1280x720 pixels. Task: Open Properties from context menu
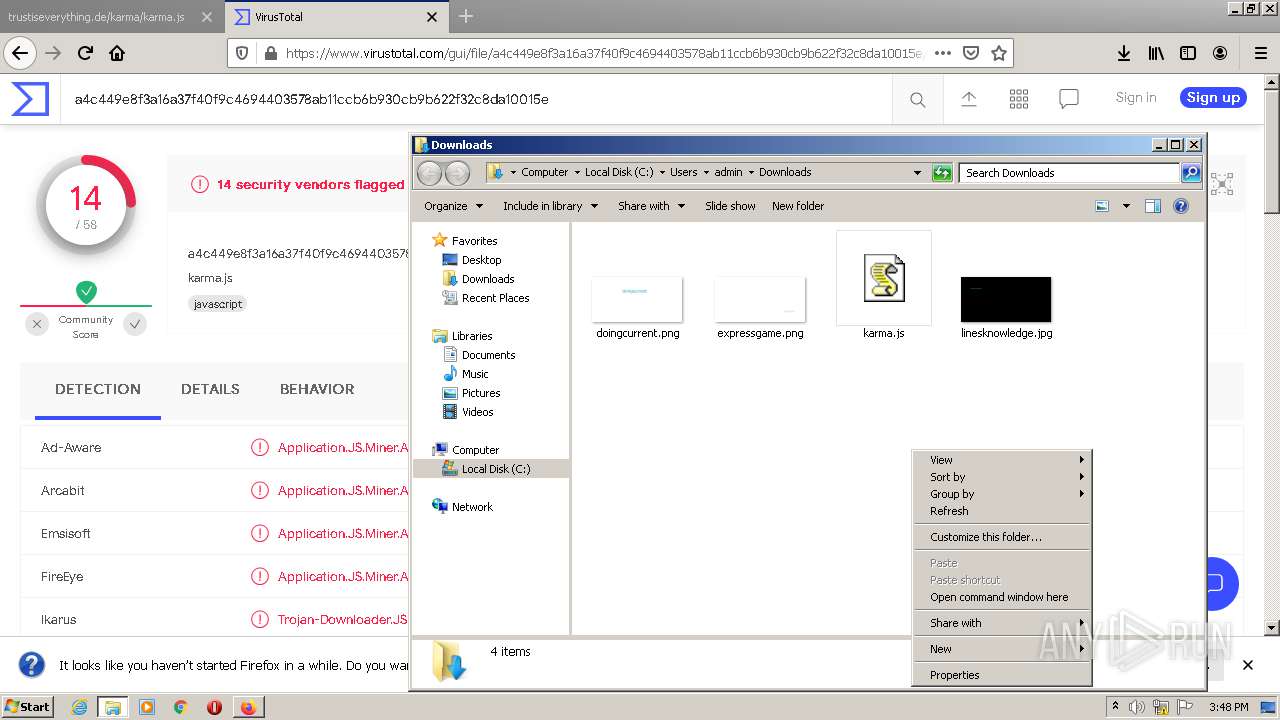pos(1001,675)
